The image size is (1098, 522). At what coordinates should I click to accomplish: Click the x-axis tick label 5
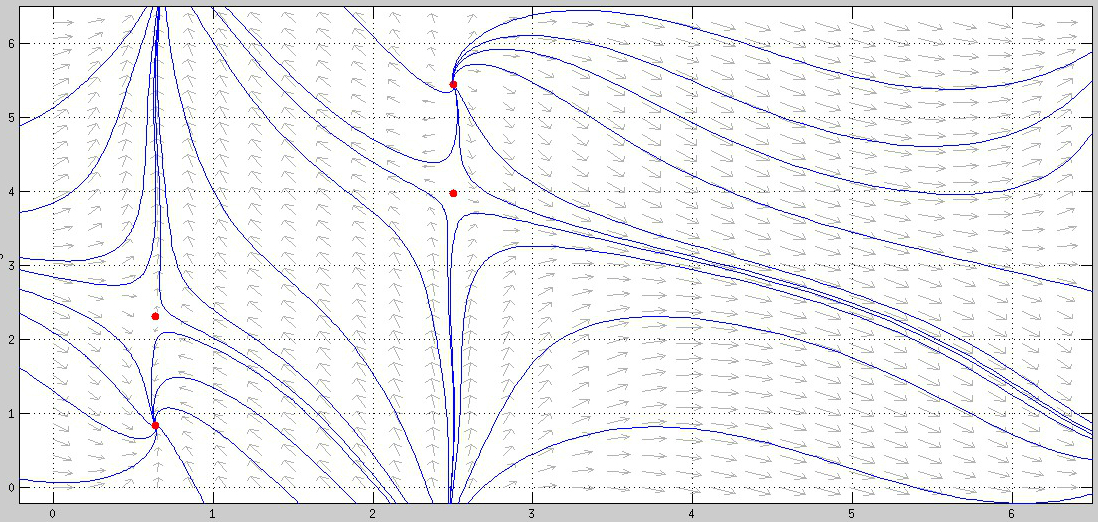tap(852, 513)
